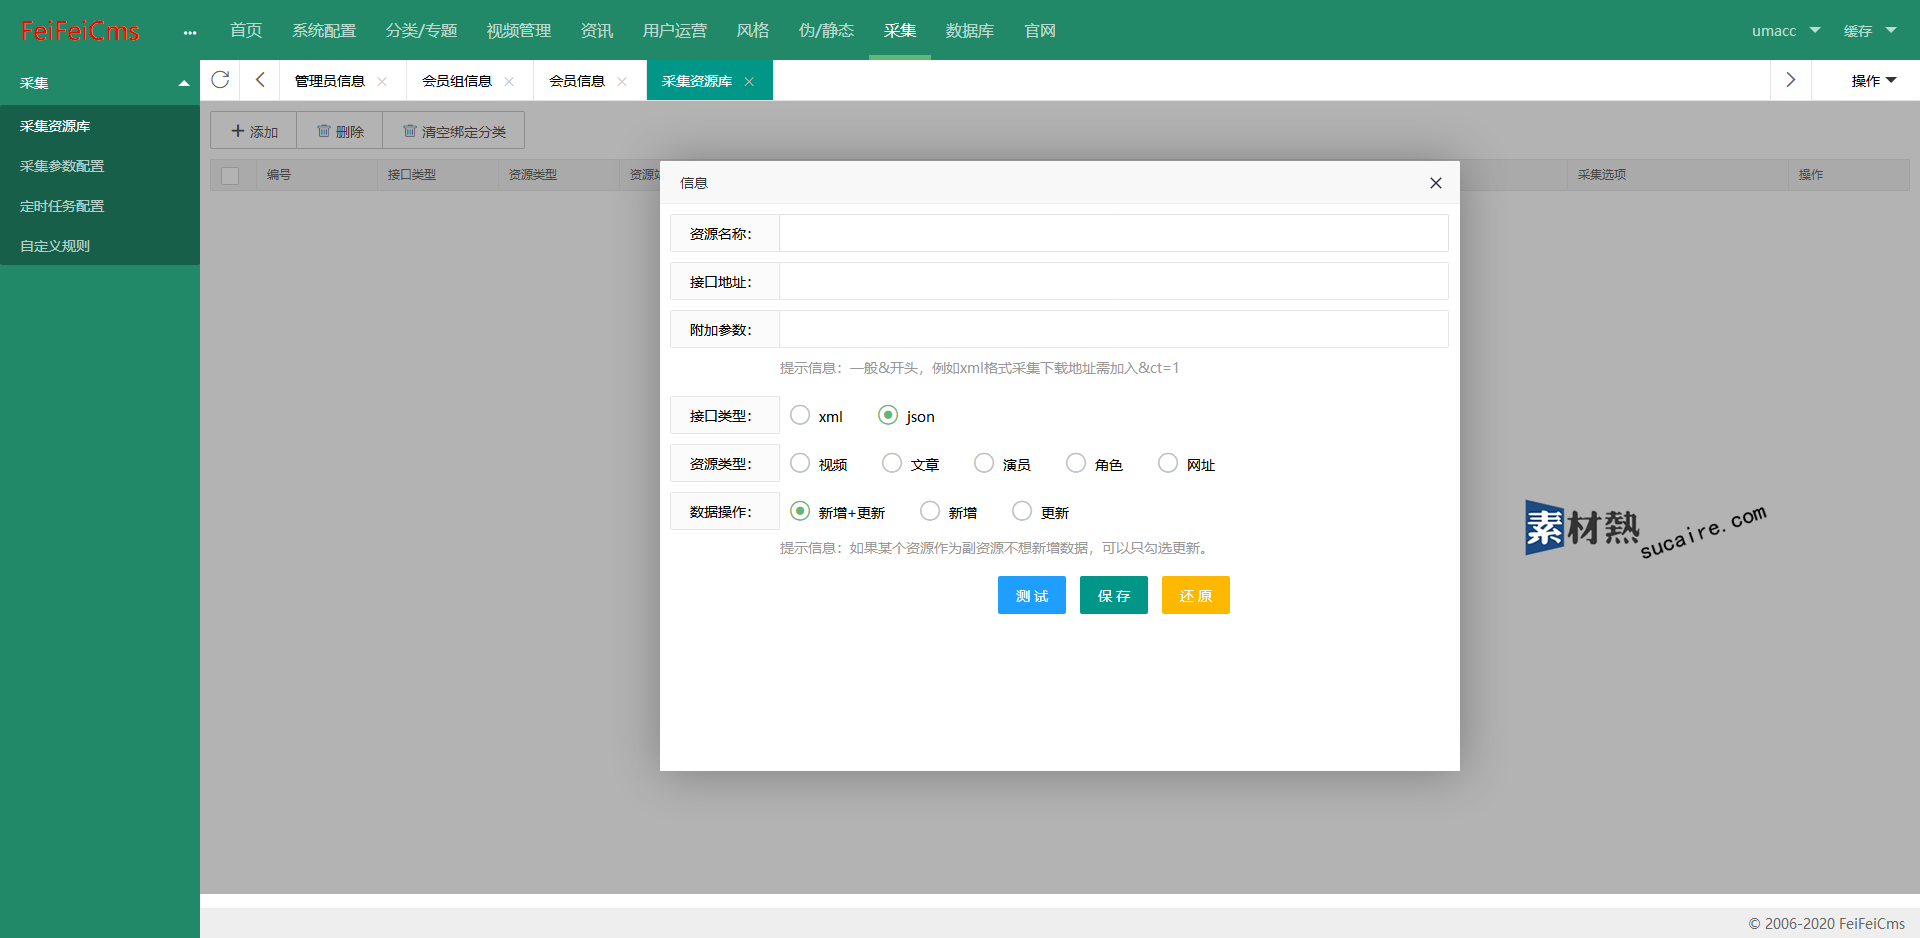Open the 数据库 top menu
This screenshot has height=938, width=1920.
[969, 31]
